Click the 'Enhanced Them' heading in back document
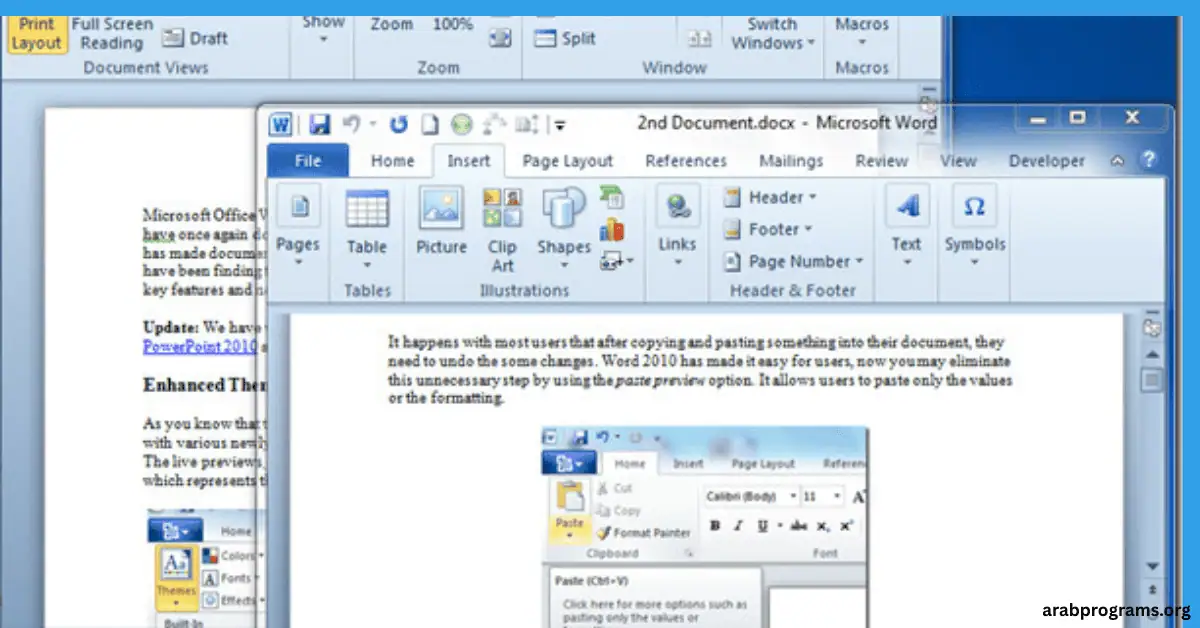Viewport: 1200px width, 628px height. [x=203, y=385]
